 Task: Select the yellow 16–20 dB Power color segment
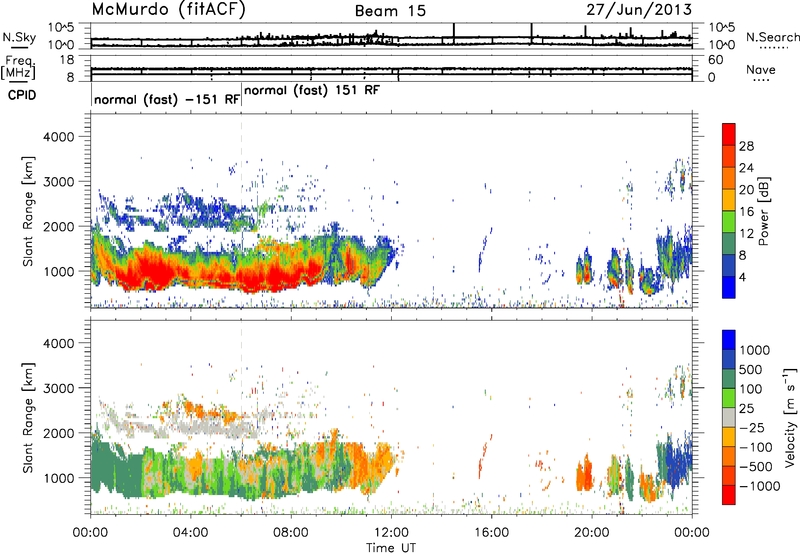pos(729,200)
